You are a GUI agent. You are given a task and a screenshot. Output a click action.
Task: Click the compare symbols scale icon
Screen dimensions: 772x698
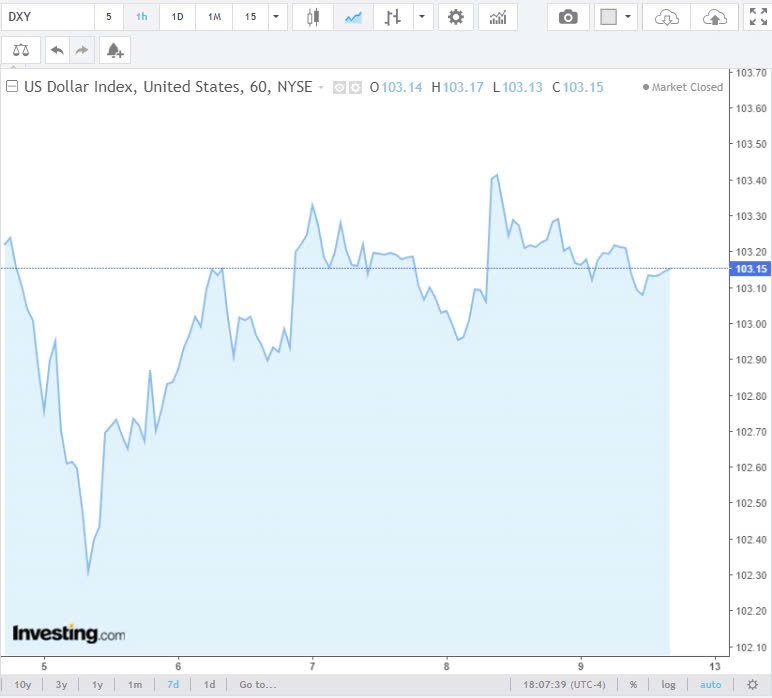click(21, 50)
